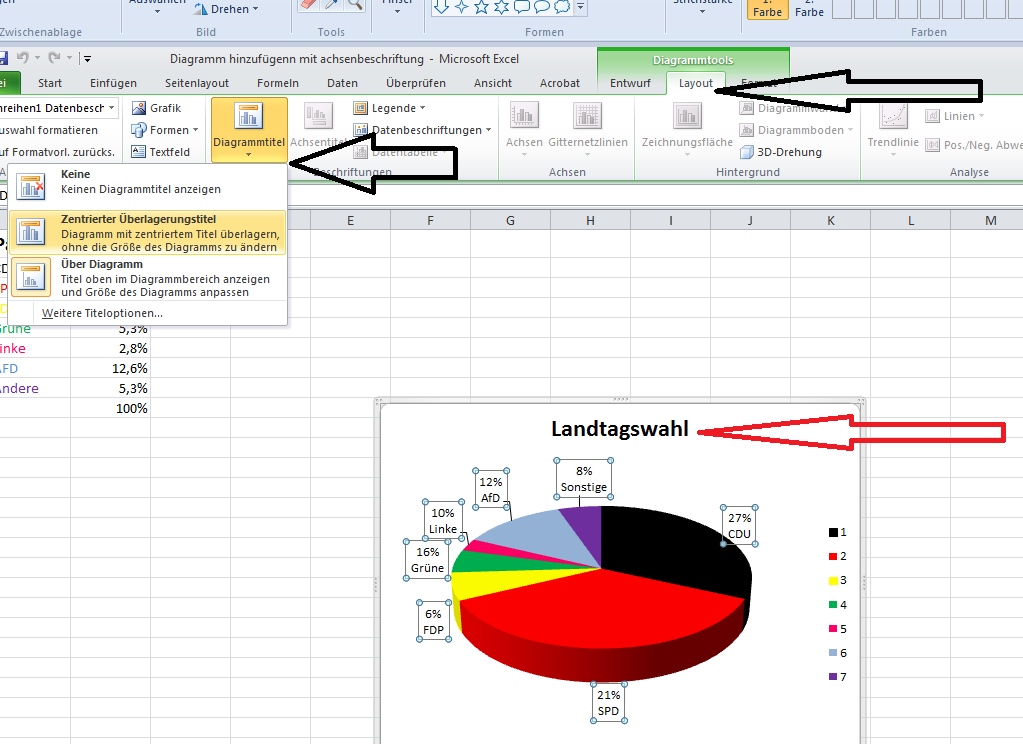Click the black legend swatch for series 1

[x=831, y=532]
